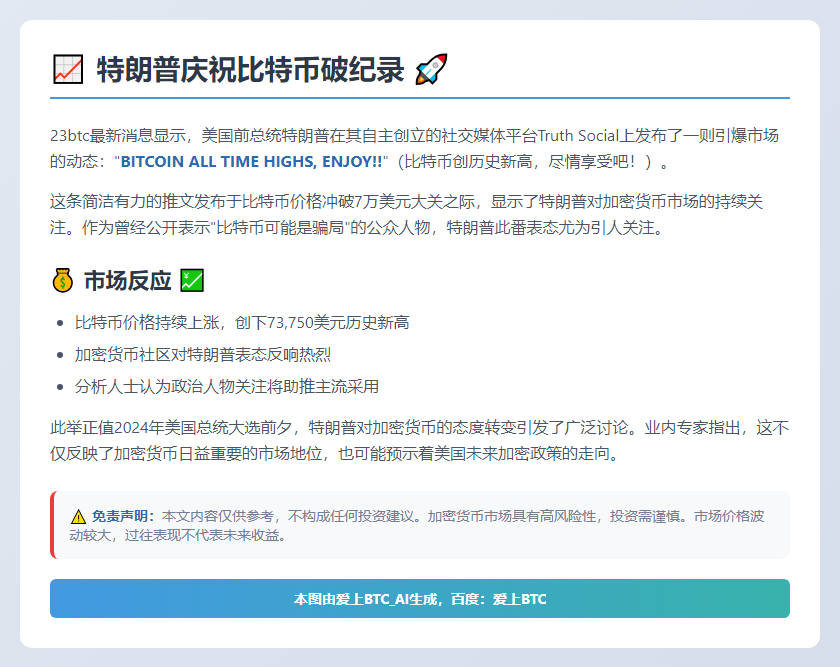840x667 pixels.
Task: Click the 23btc最新消息显示 opening text
Action: click(x=118, y=136)
